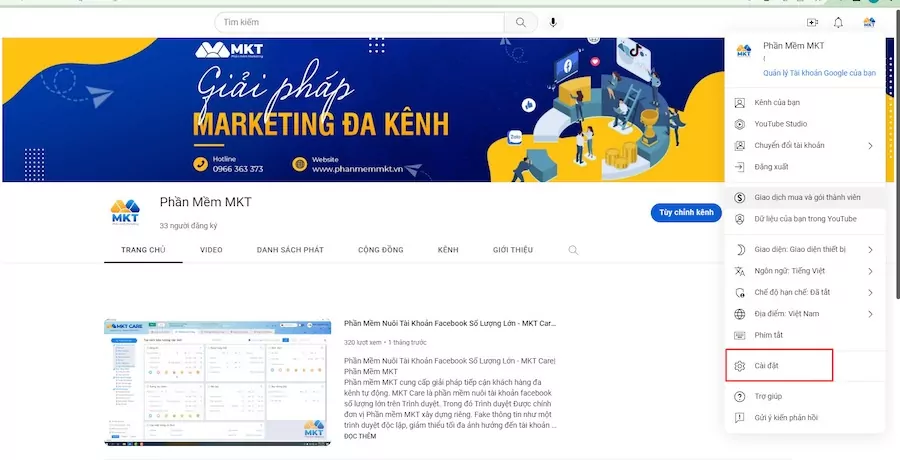This screenshot has height=460, width=900.
Task: Select Kênh của bạn menu entry
Action: (805, 103)
